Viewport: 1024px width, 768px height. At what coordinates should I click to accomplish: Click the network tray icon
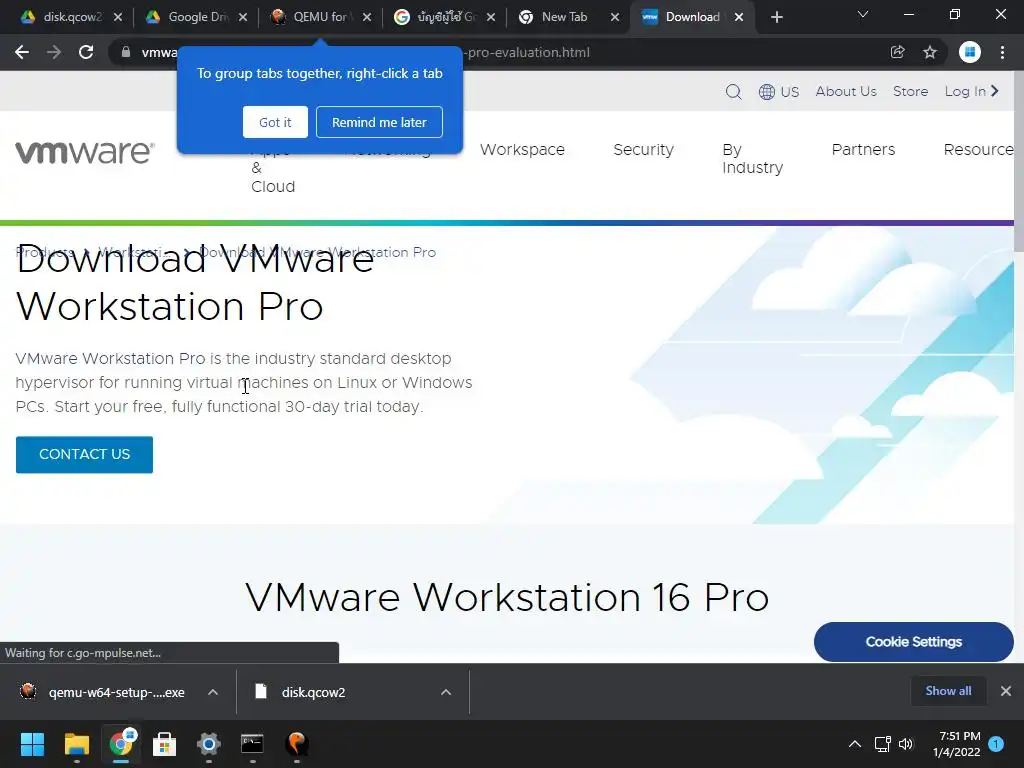882,744
